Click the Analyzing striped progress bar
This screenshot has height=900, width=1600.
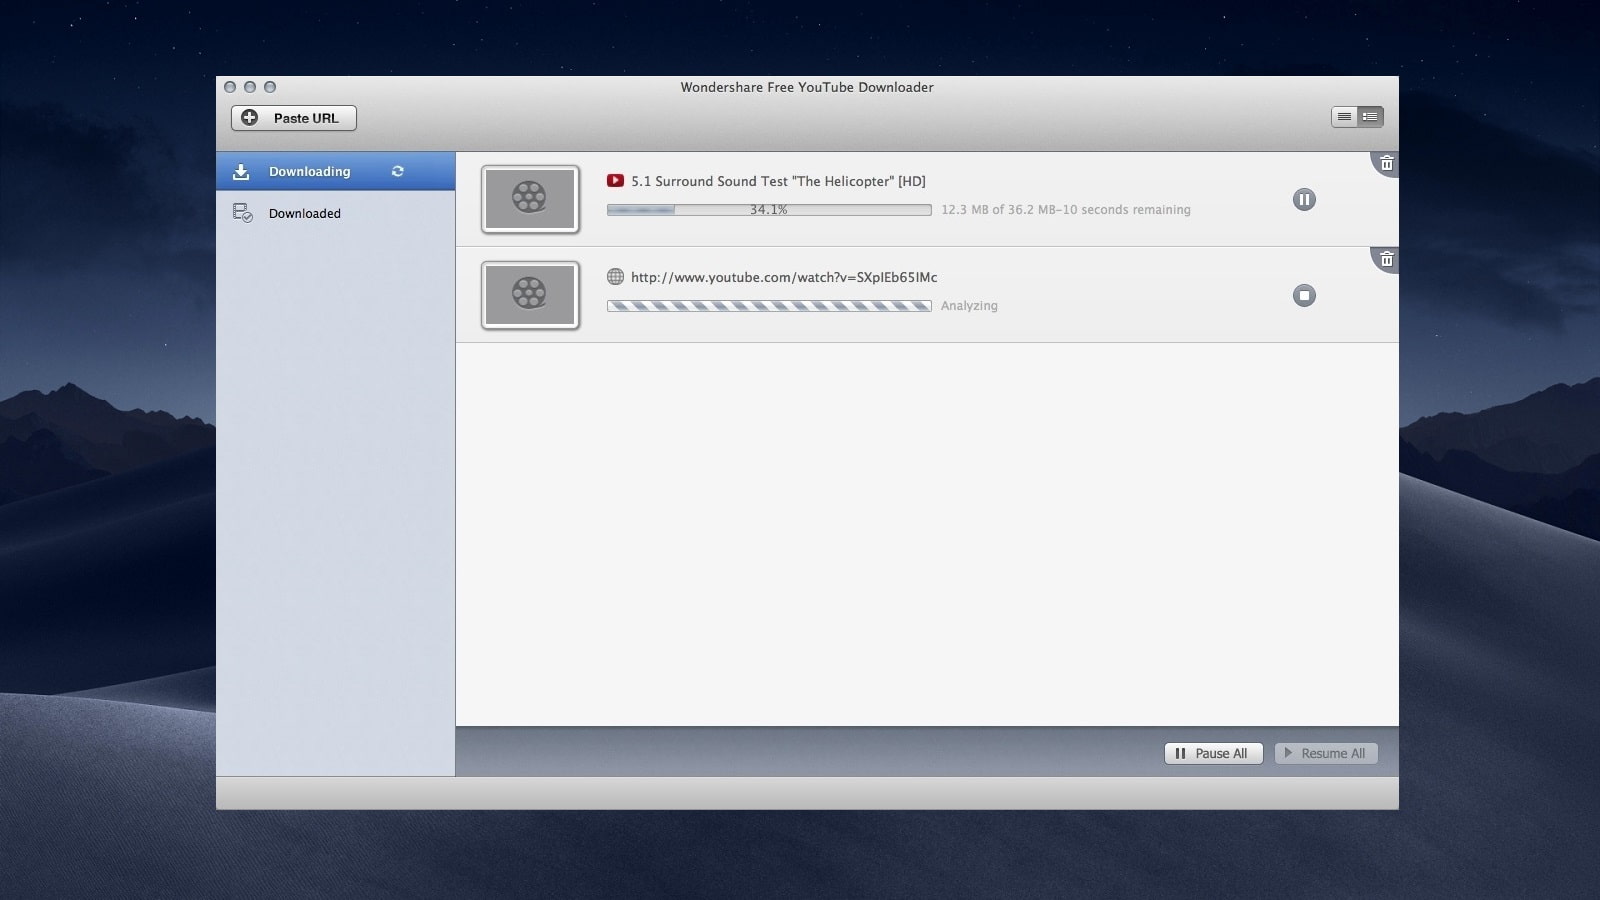point(769,306)
